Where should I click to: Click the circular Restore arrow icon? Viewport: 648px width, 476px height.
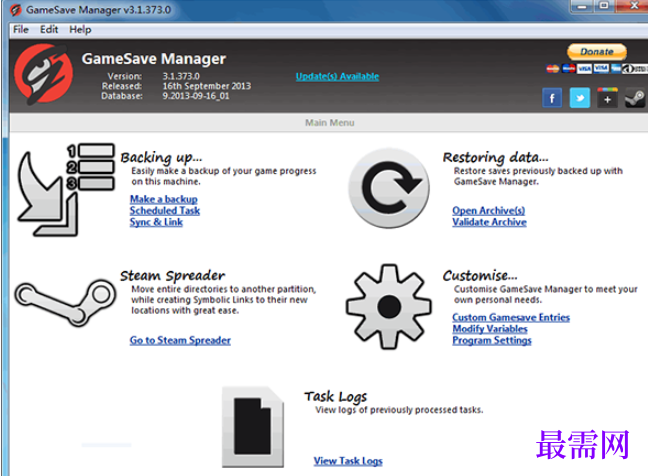click(x=388, y=188)
